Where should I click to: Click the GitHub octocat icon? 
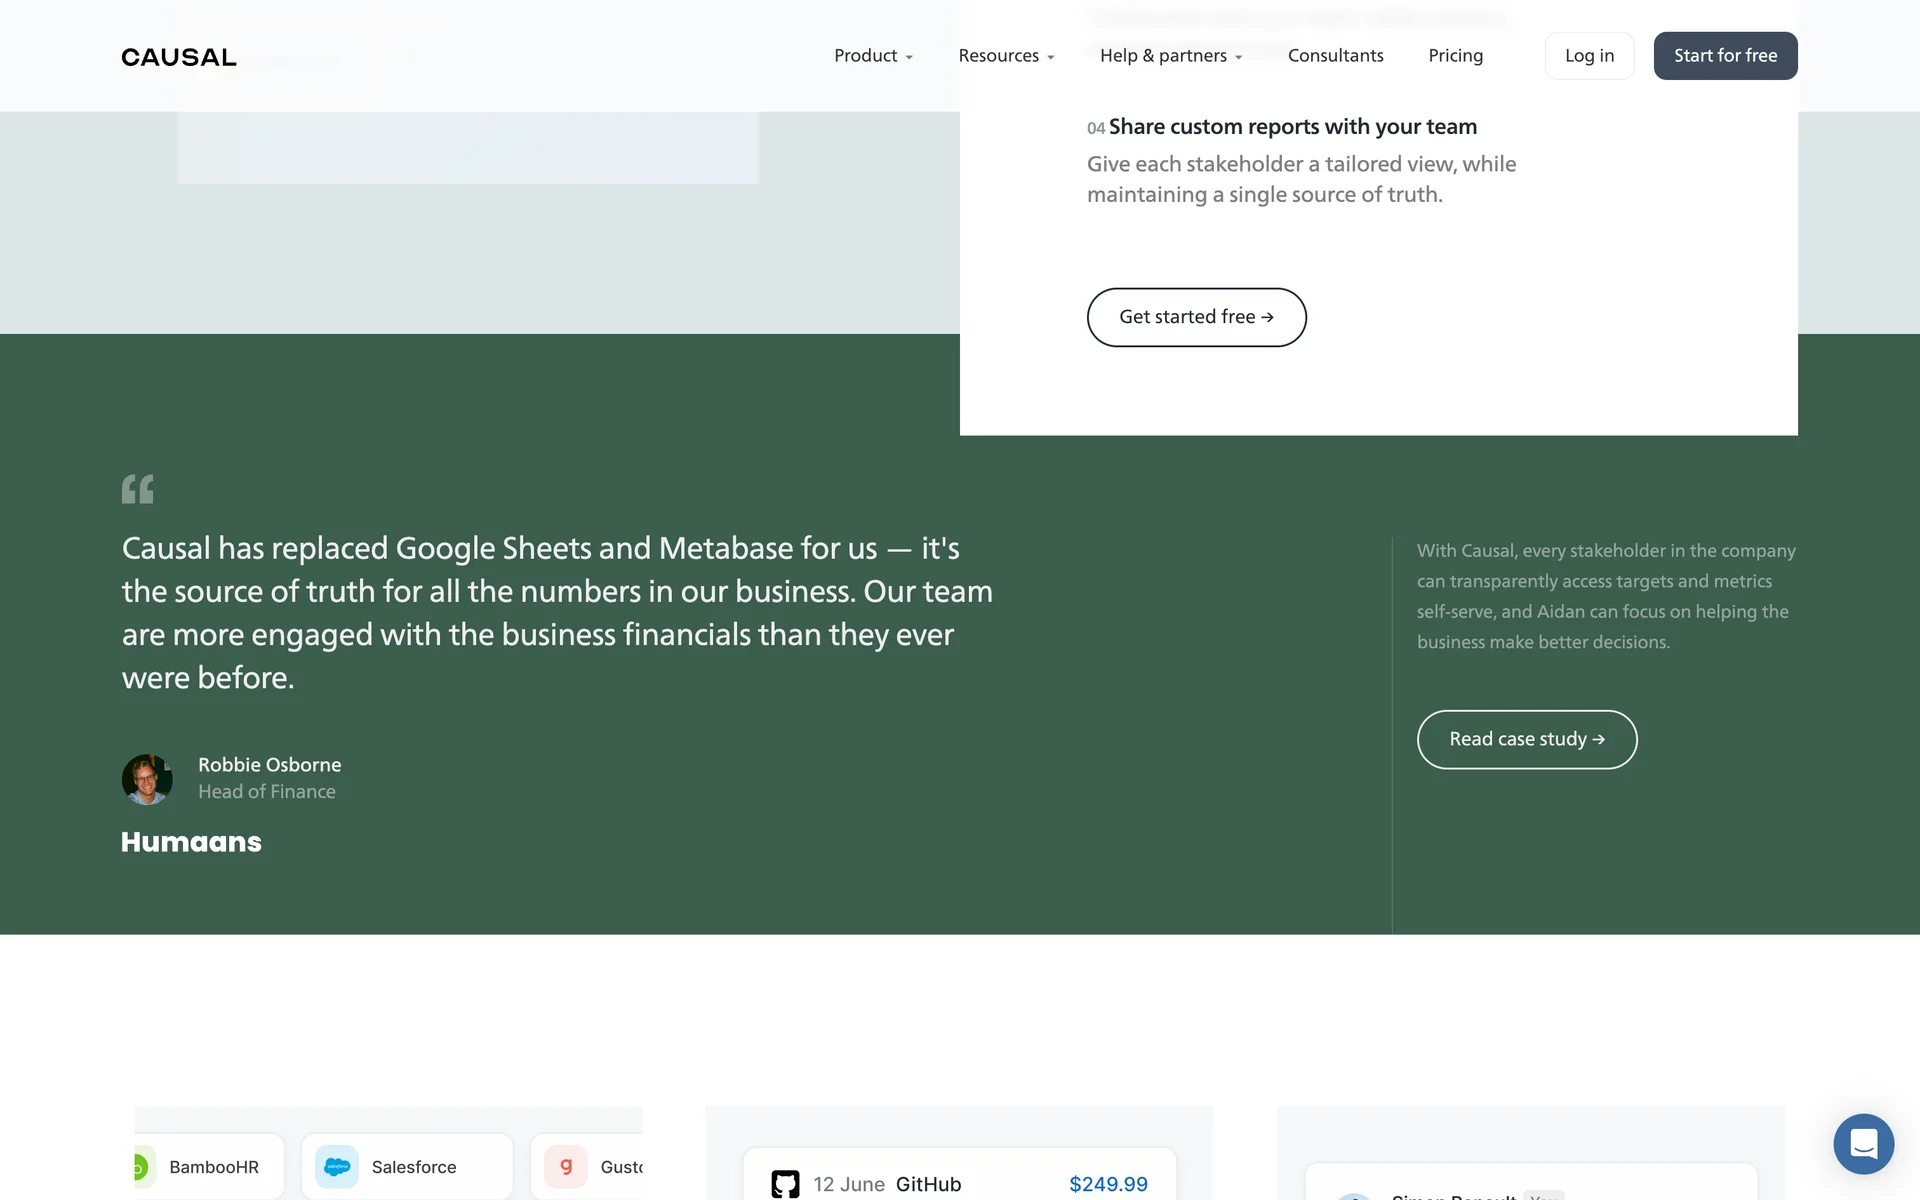coord(786,1184)
